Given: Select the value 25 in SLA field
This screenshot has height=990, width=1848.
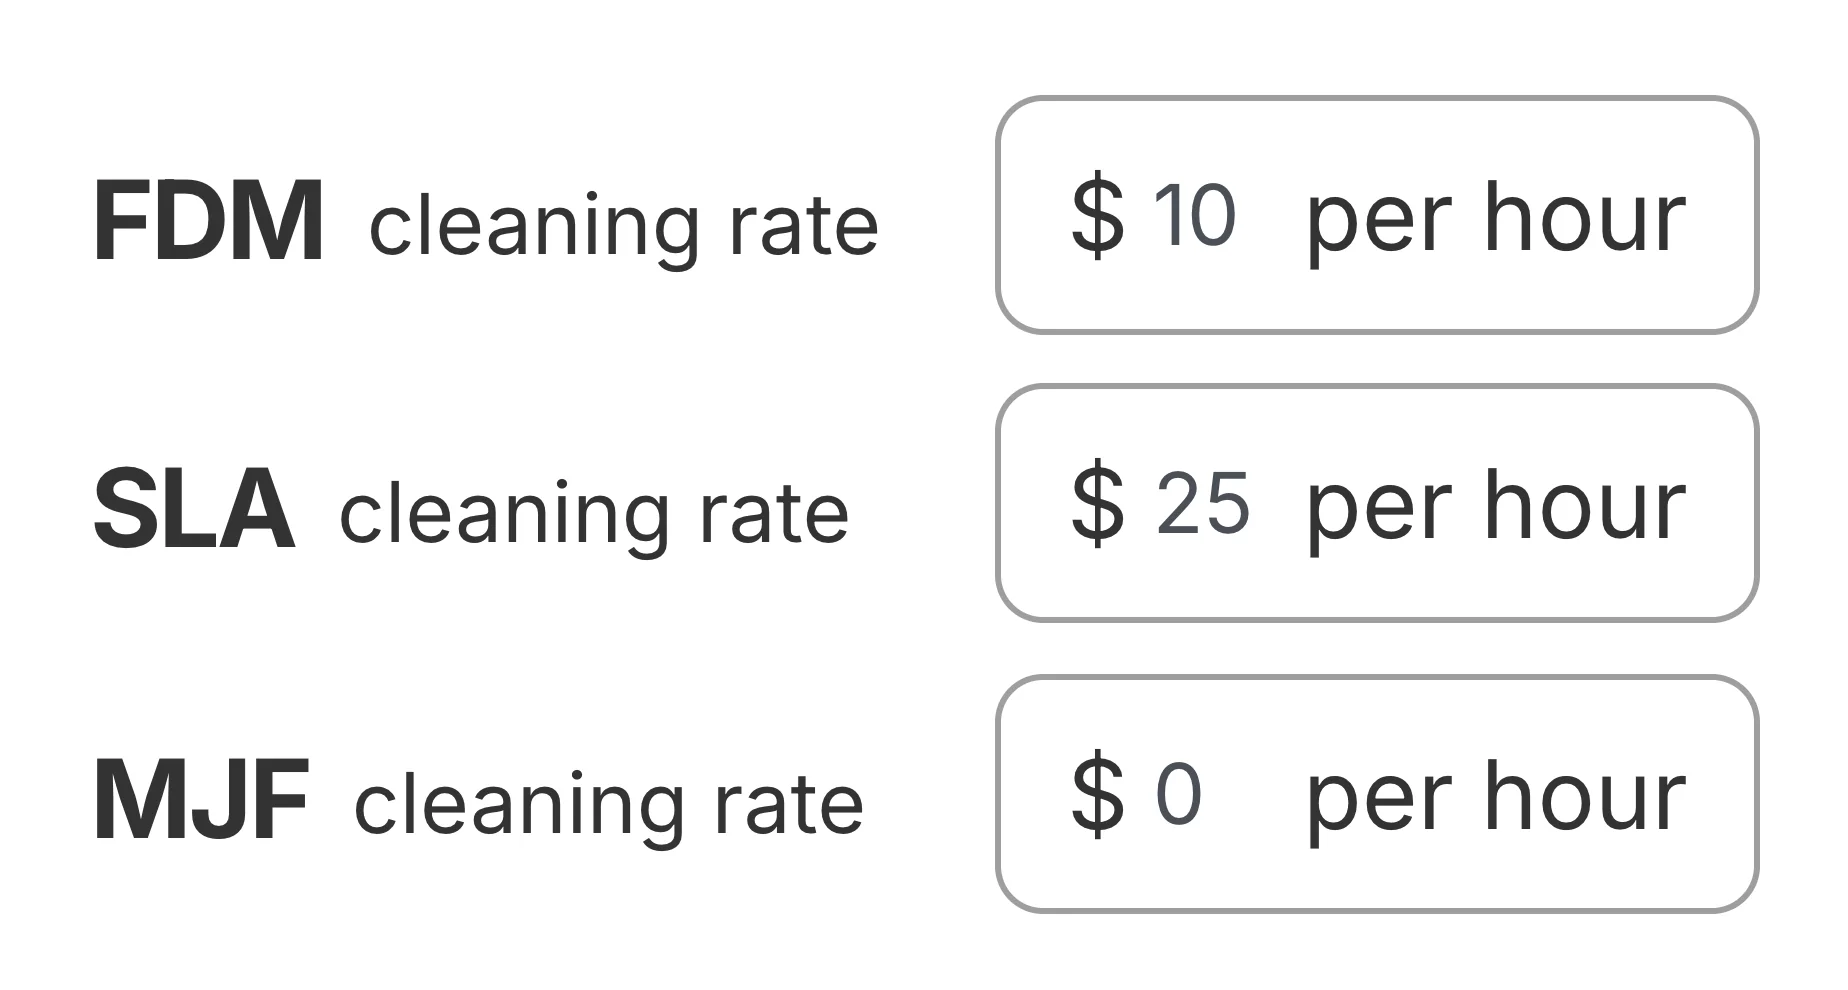Looking at the screenshot, I should [x=1202, y=503].
